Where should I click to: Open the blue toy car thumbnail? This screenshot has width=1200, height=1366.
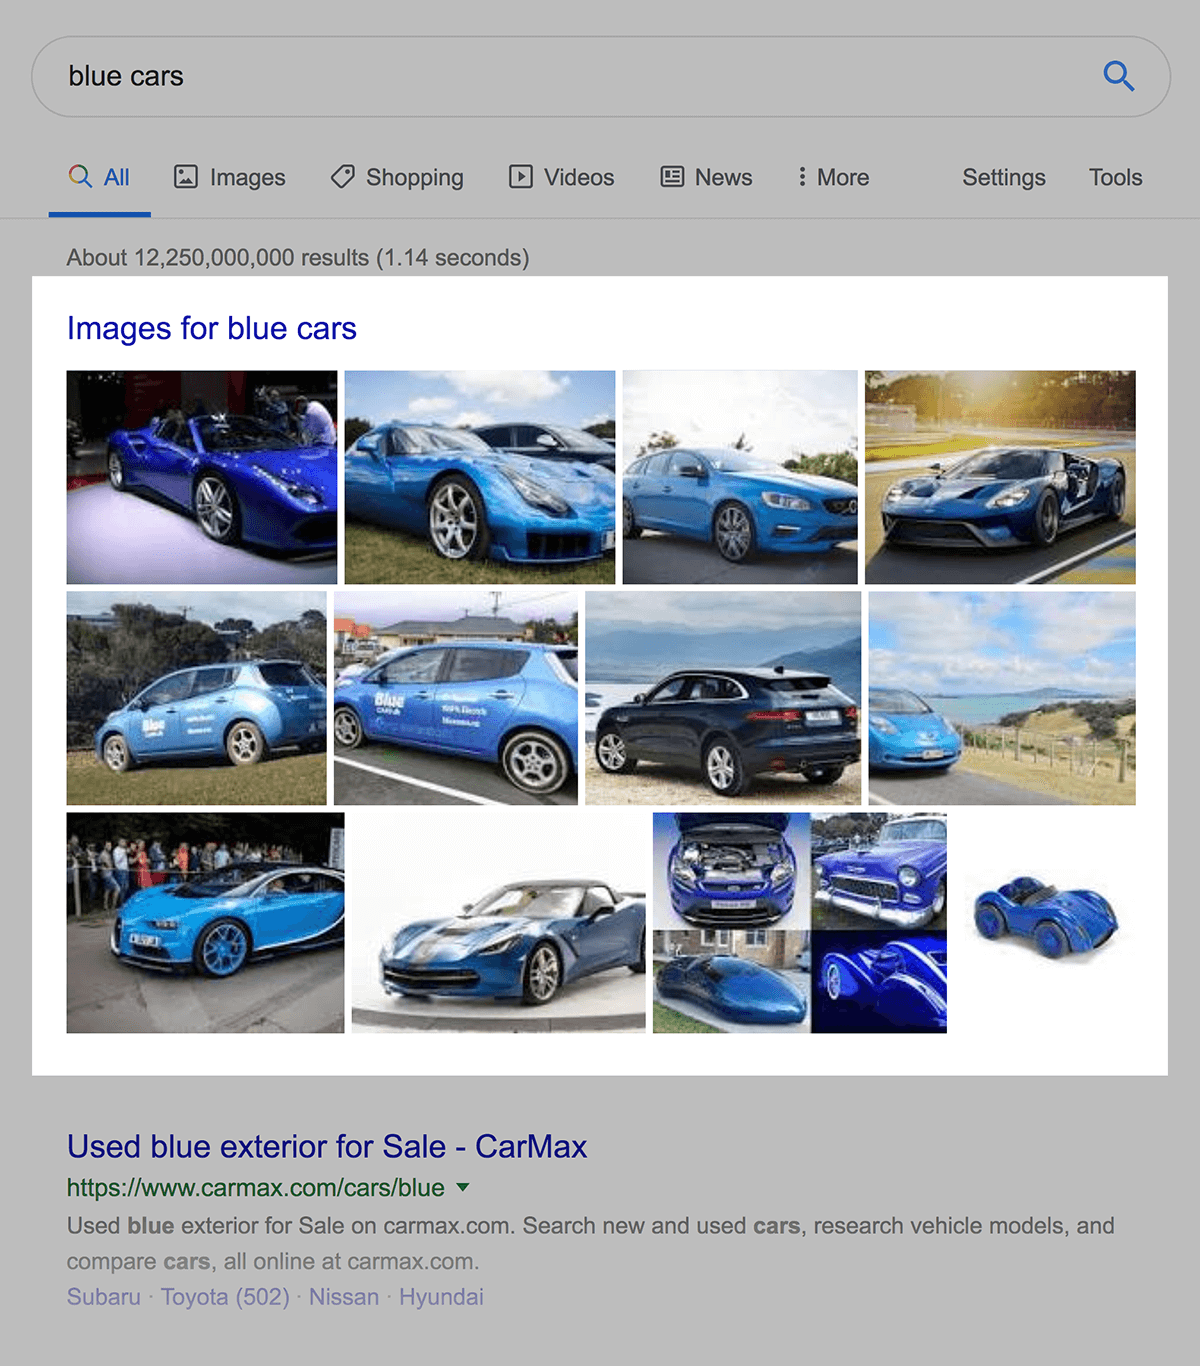coord(1045,918)
